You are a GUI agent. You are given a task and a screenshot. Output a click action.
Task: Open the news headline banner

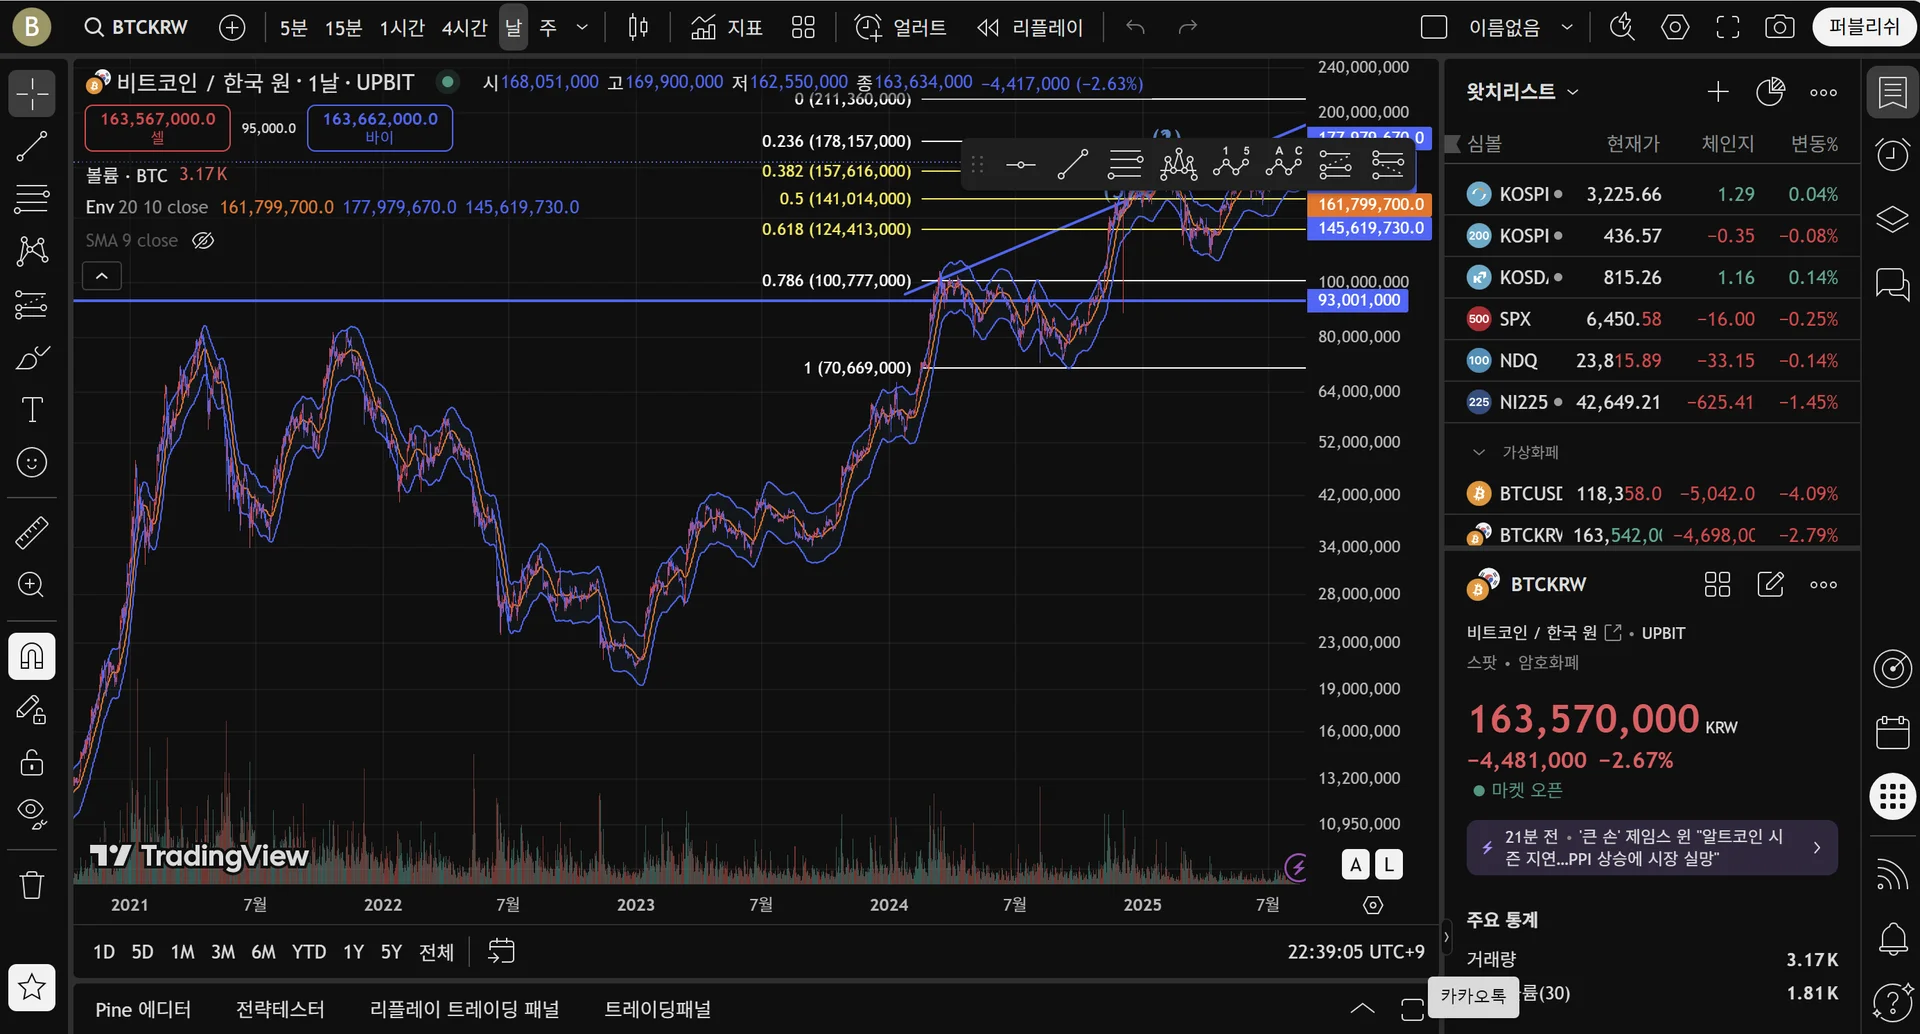tap(1652, 848)
